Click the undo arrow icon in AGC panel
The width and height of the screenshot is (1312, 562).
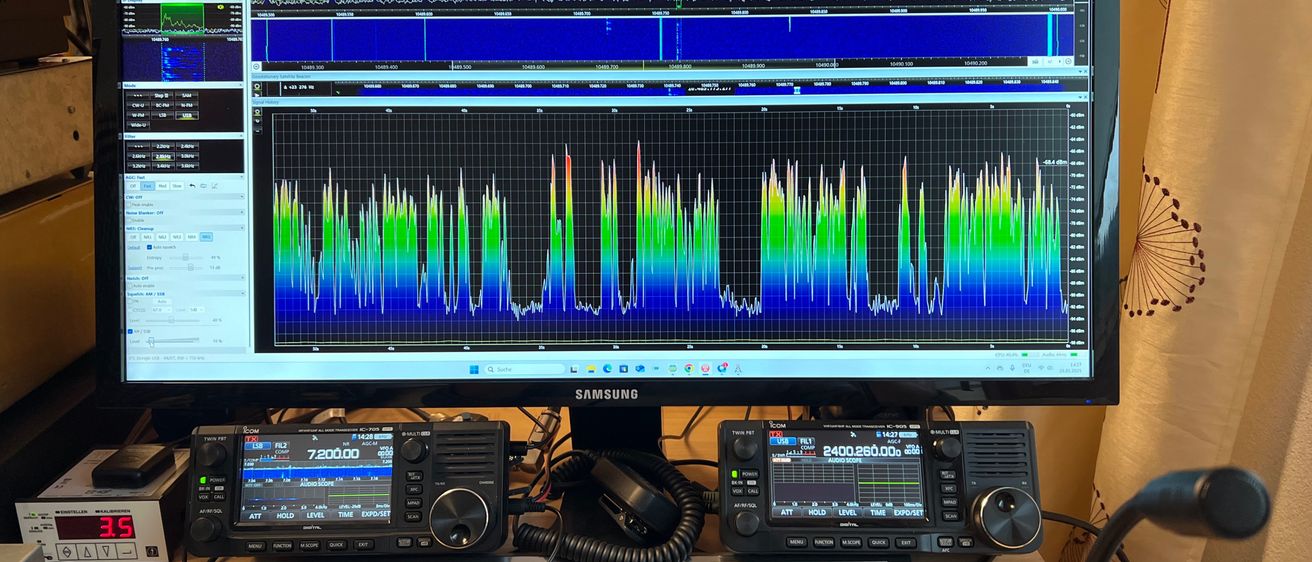(x=192, y=186)
